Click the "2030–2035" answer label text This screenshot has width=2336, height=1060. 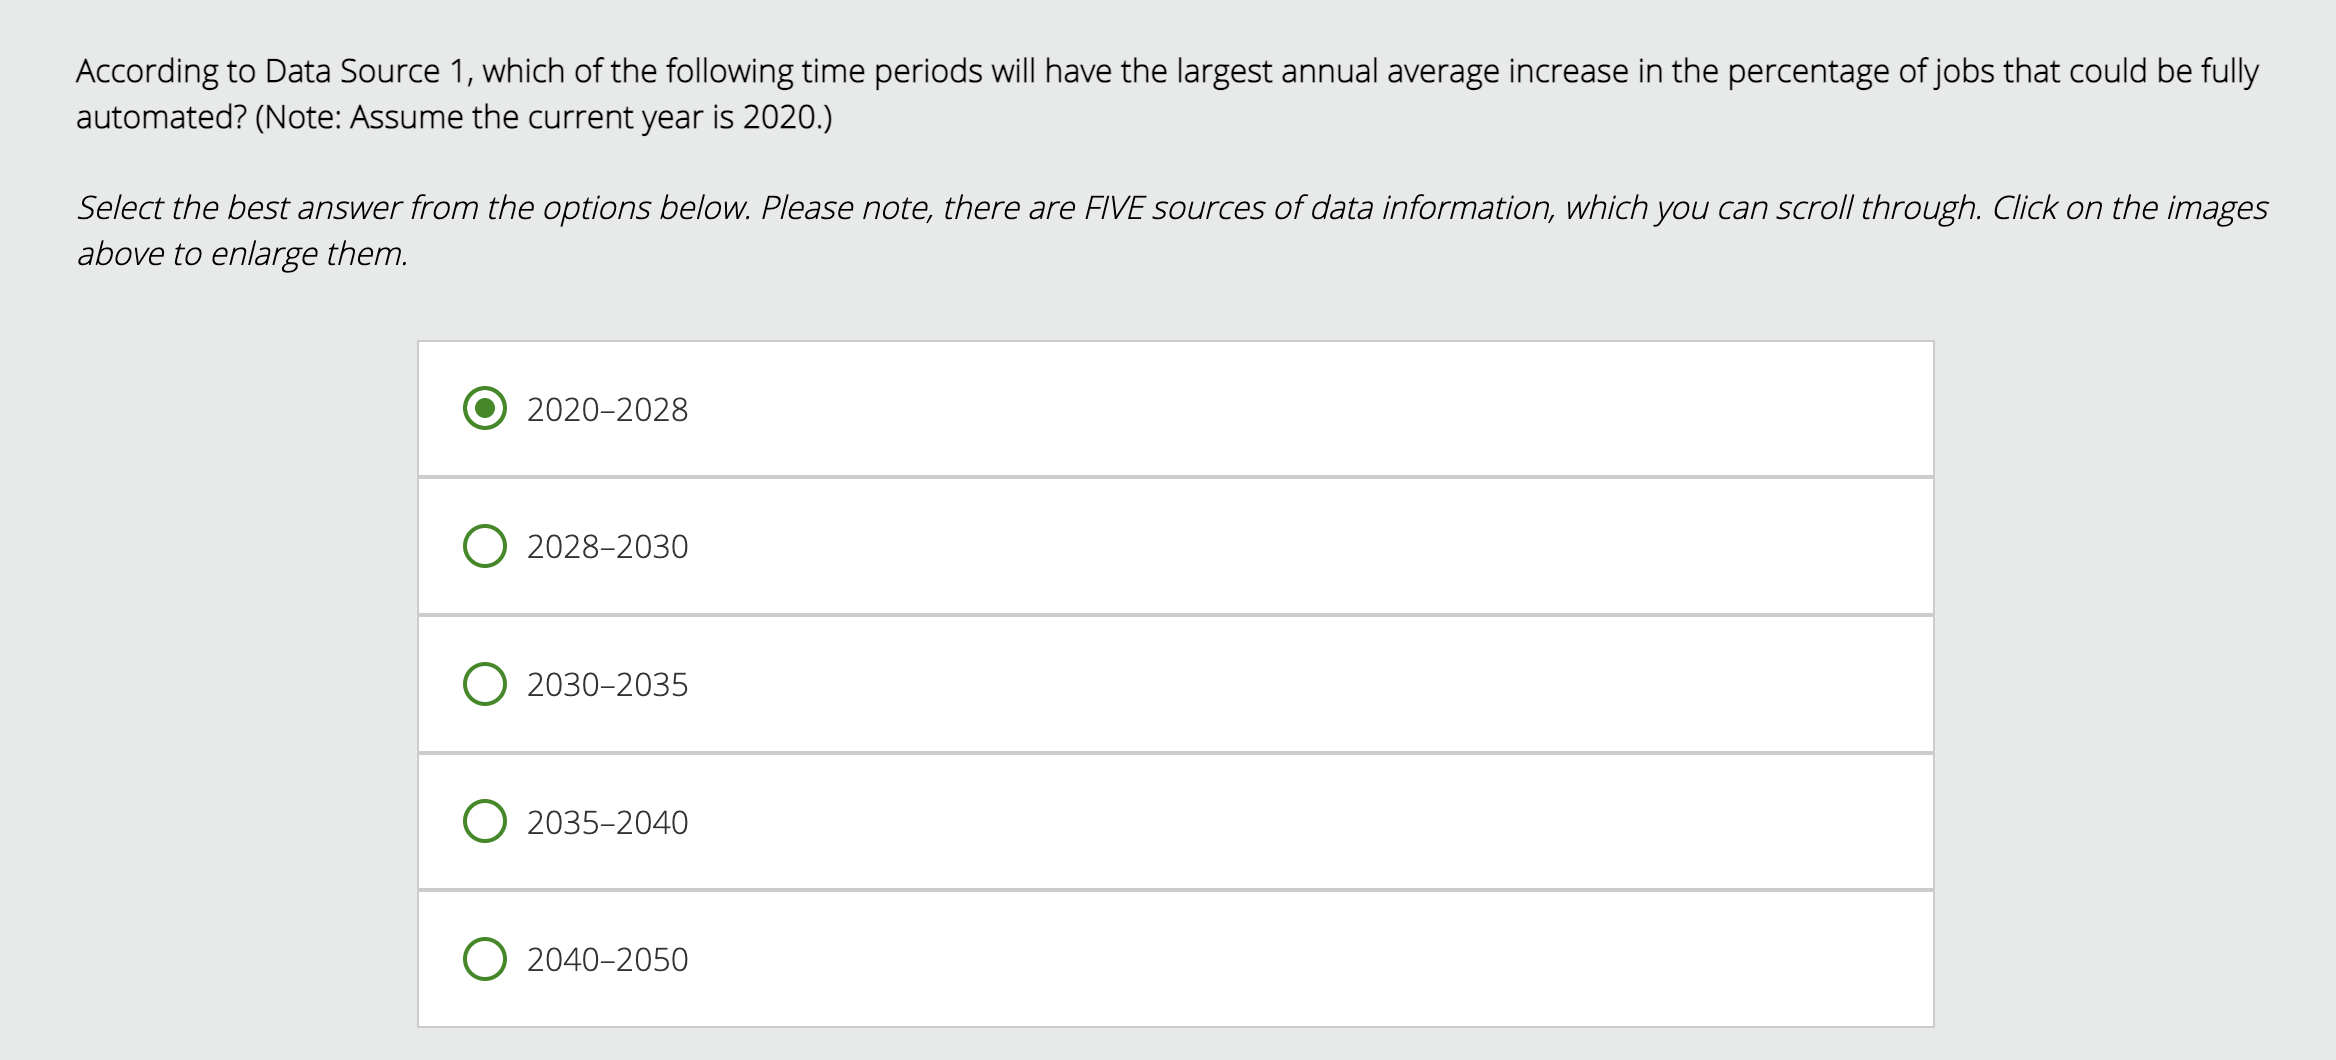607,685
